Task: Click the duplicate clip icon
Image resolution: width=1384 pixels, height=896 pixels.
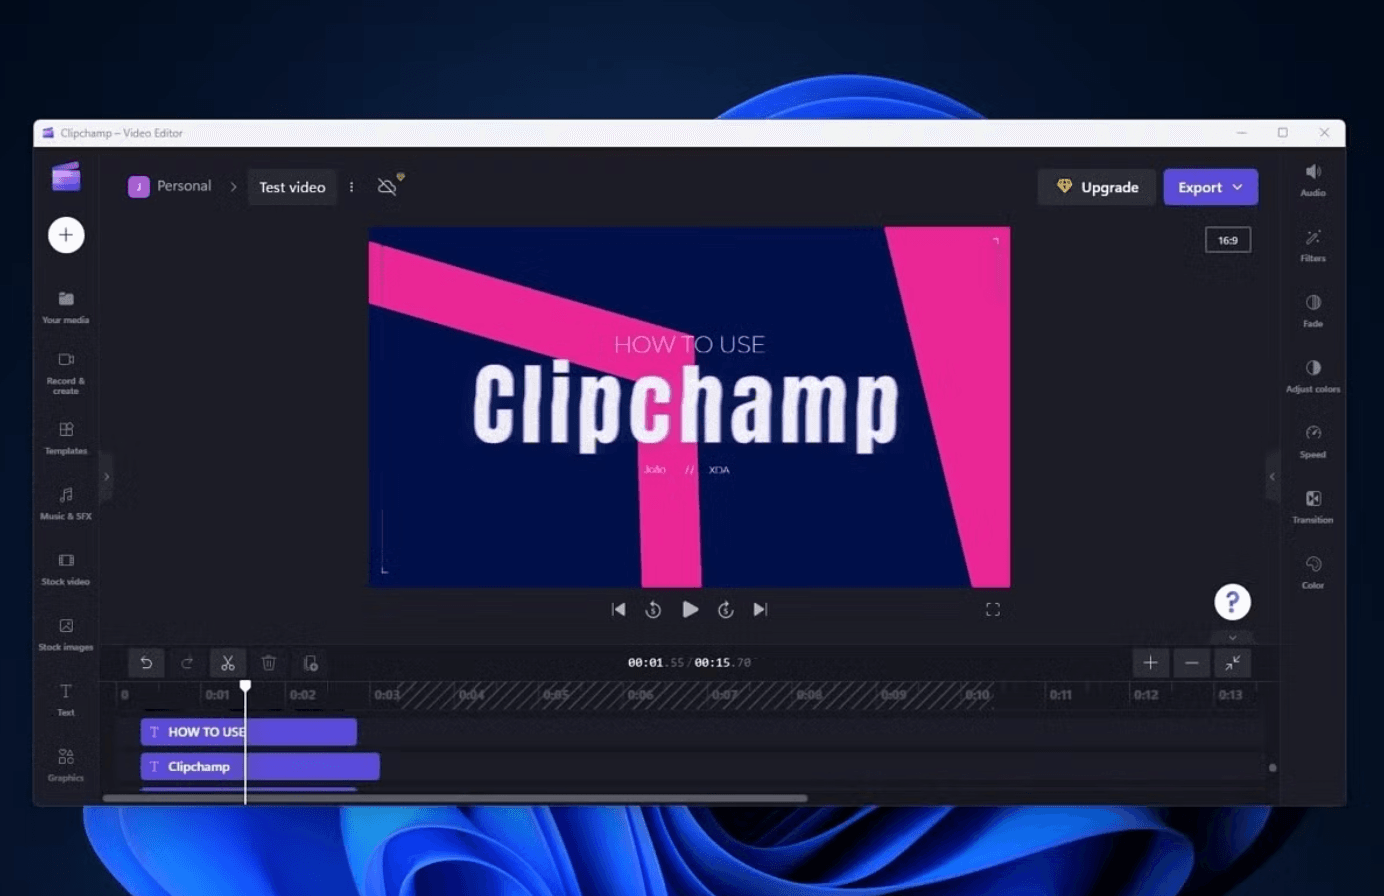Action: tap(310, 663)
